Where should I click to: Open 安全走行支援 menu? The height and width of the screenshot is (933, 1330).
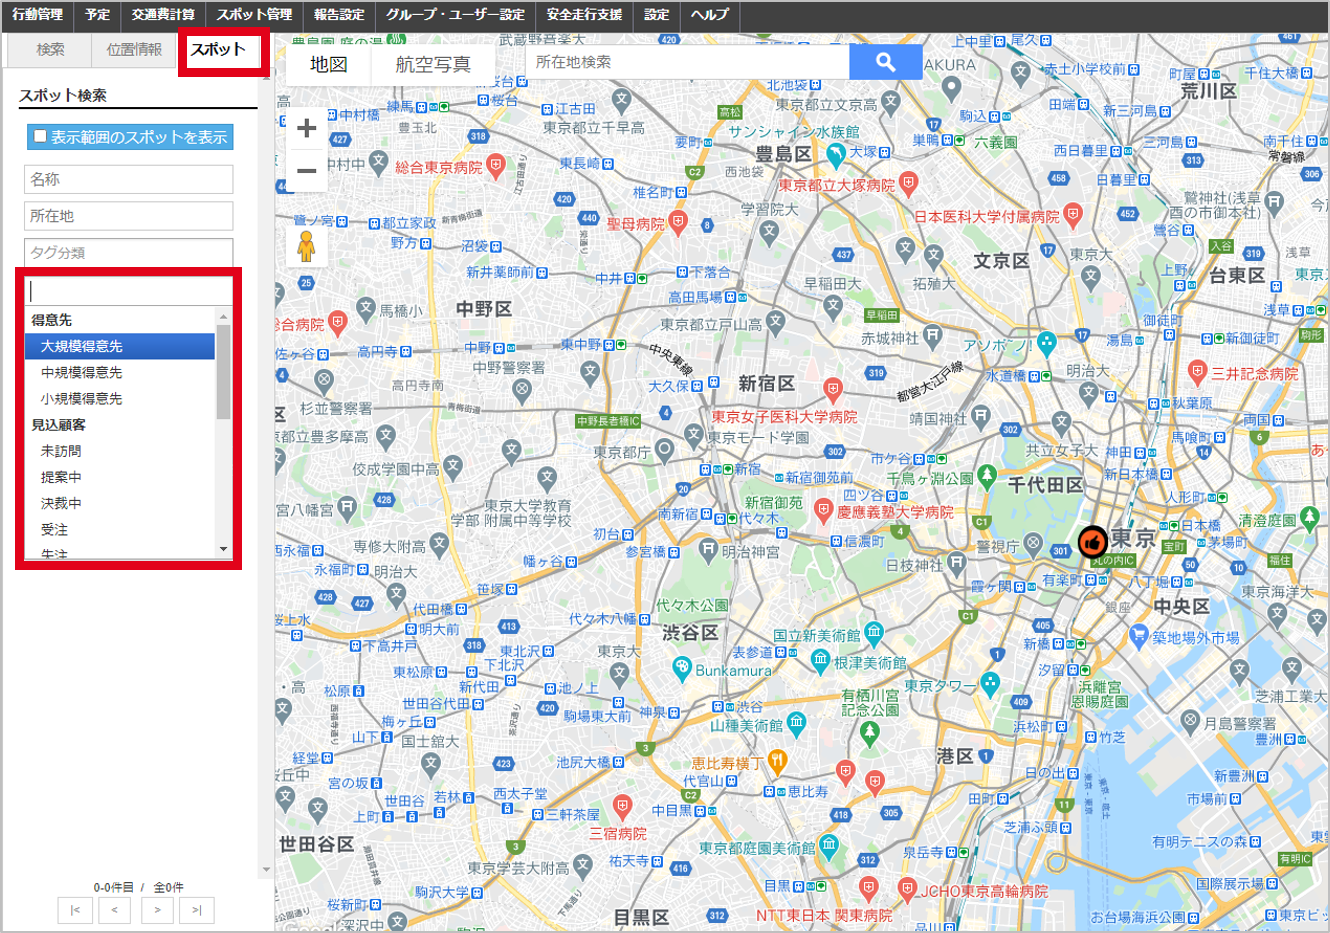[584, 15]
